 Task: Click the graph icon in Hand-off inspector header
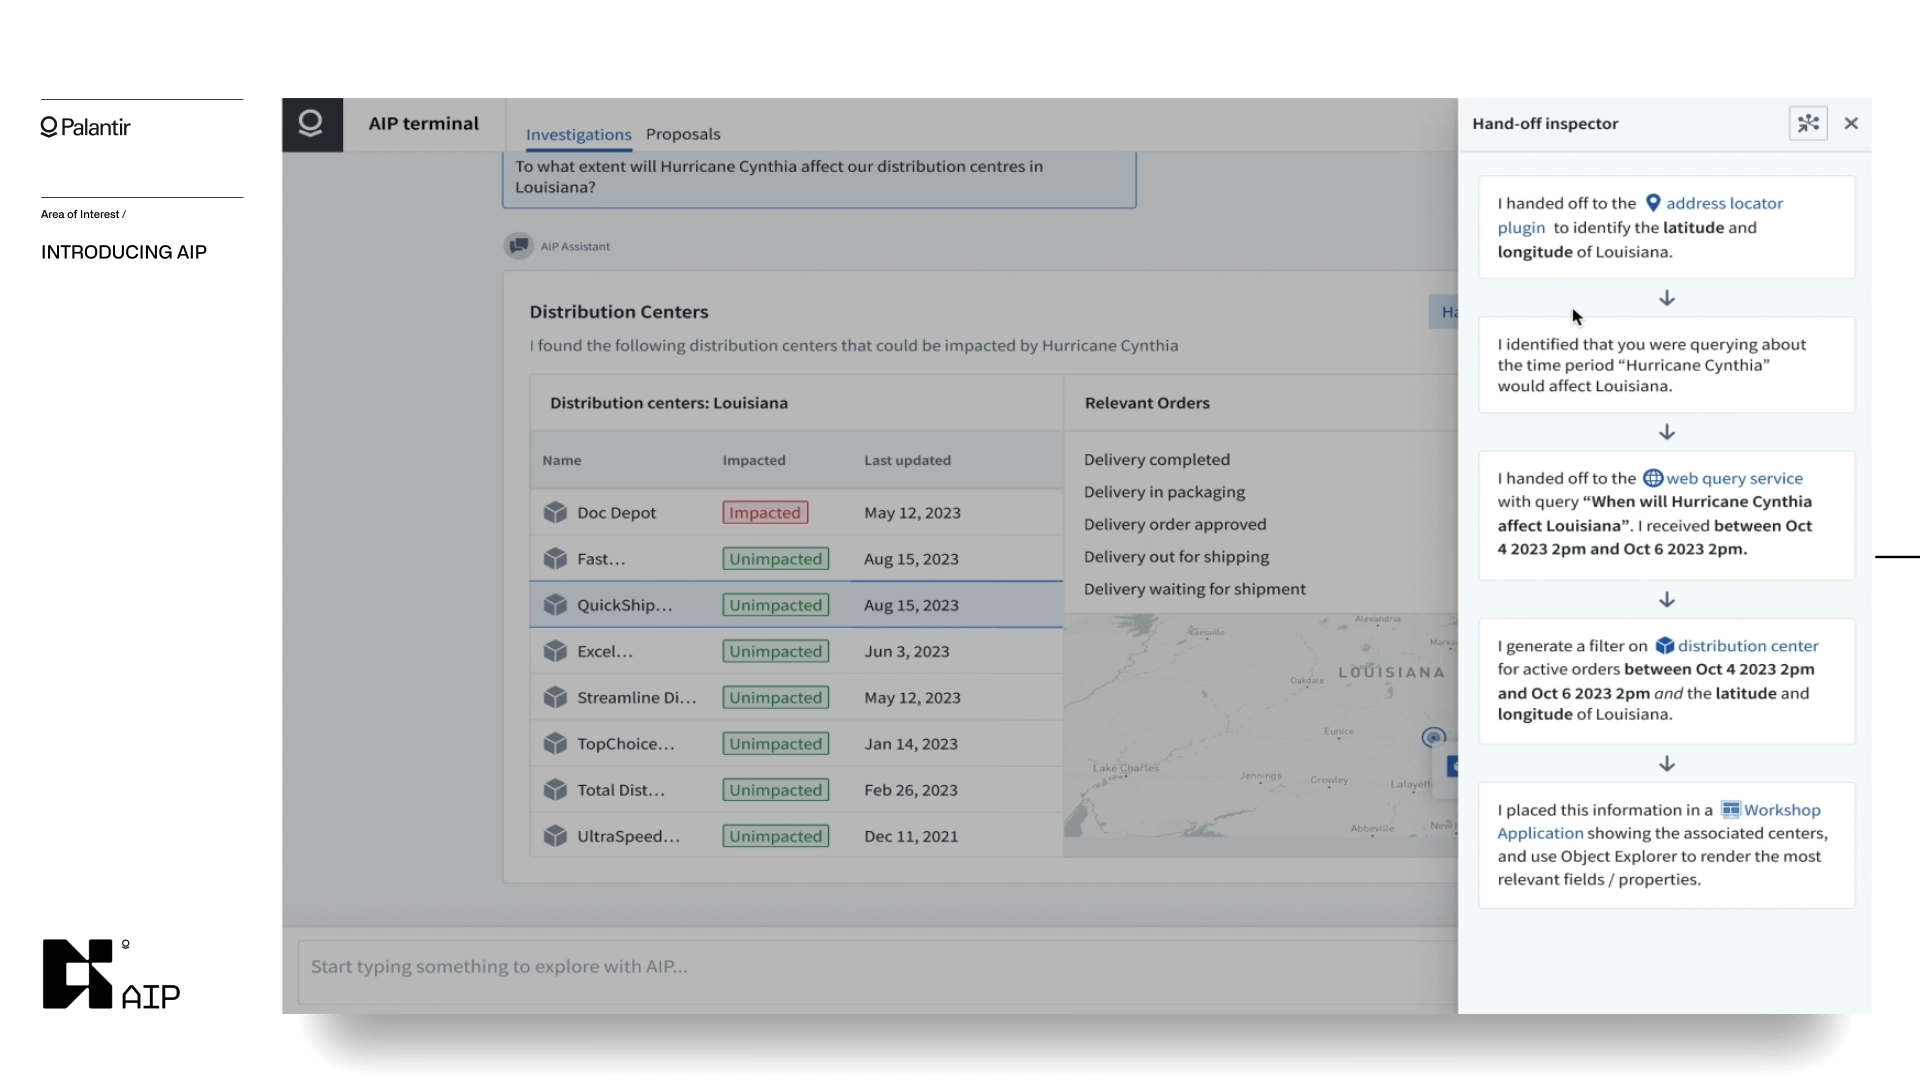1807,124
